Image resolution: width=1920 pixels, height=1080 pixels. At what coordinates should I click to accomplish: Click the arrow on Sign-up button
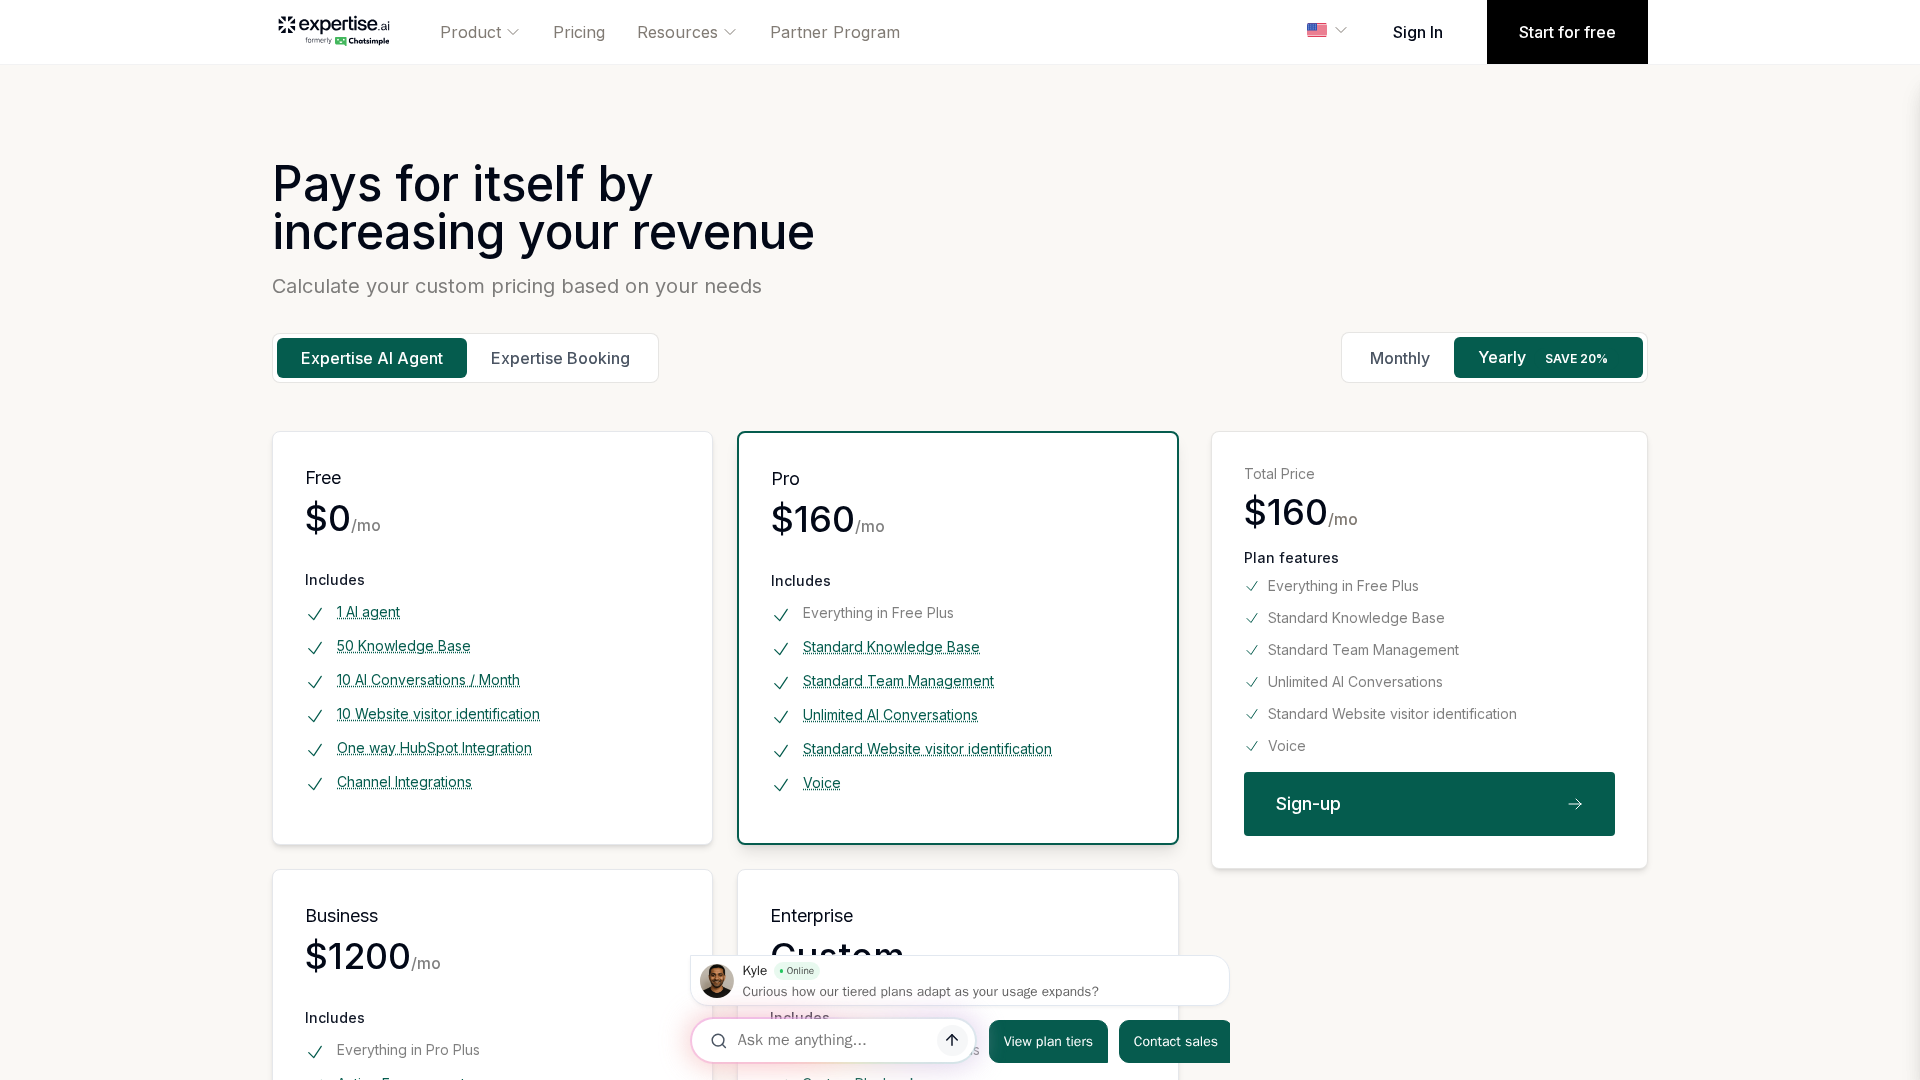1574,804
